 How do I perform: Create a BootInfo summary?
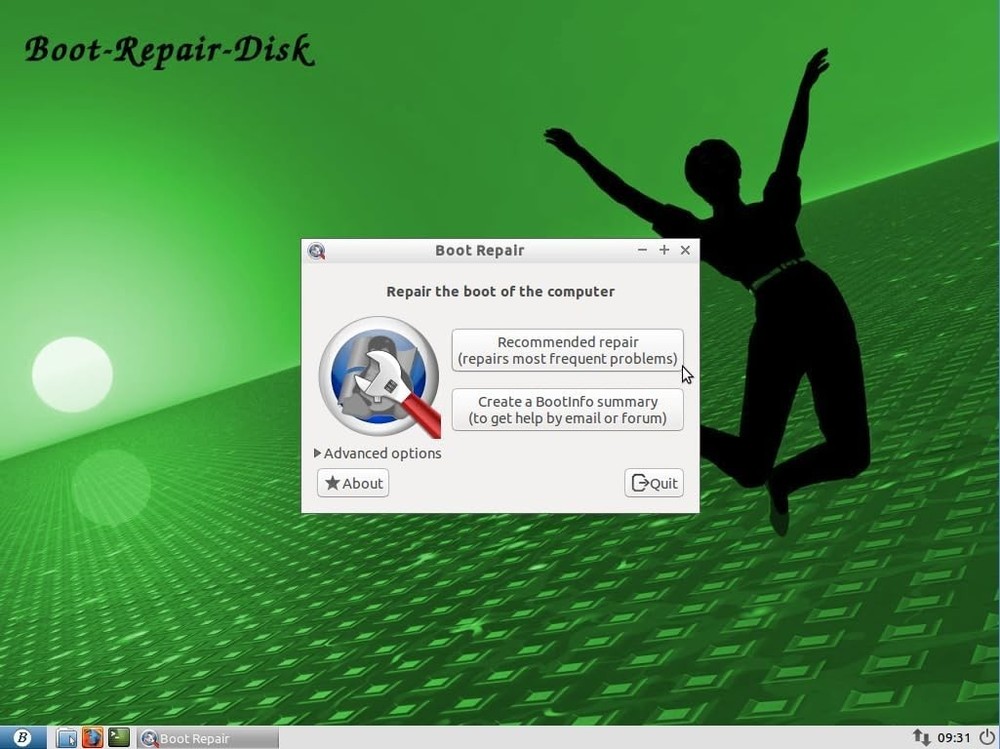pos(567,410)
